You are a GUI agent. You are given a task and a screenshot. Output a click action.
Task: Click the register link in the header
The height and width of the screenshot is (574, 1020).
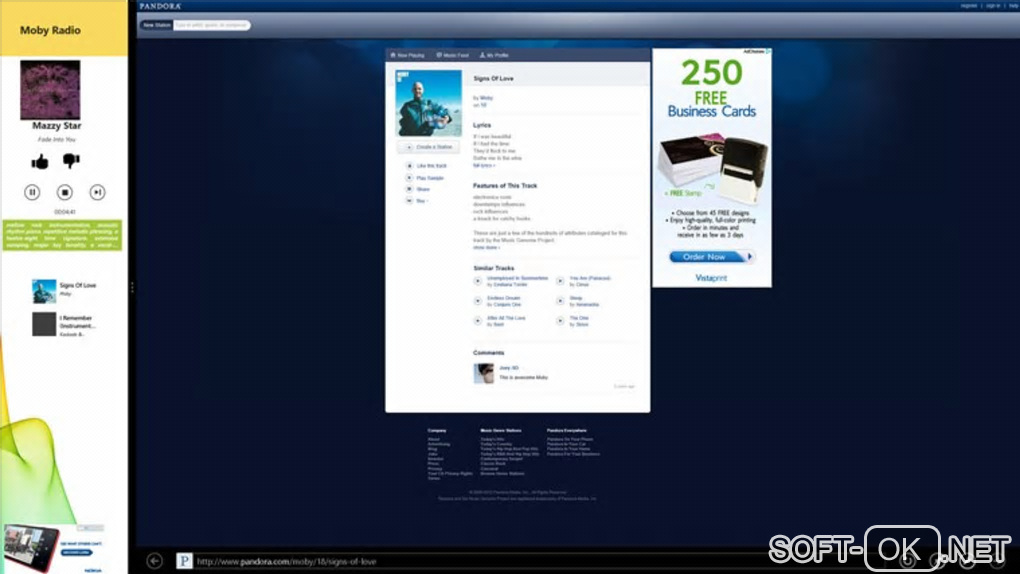click(x=969, y=6)
